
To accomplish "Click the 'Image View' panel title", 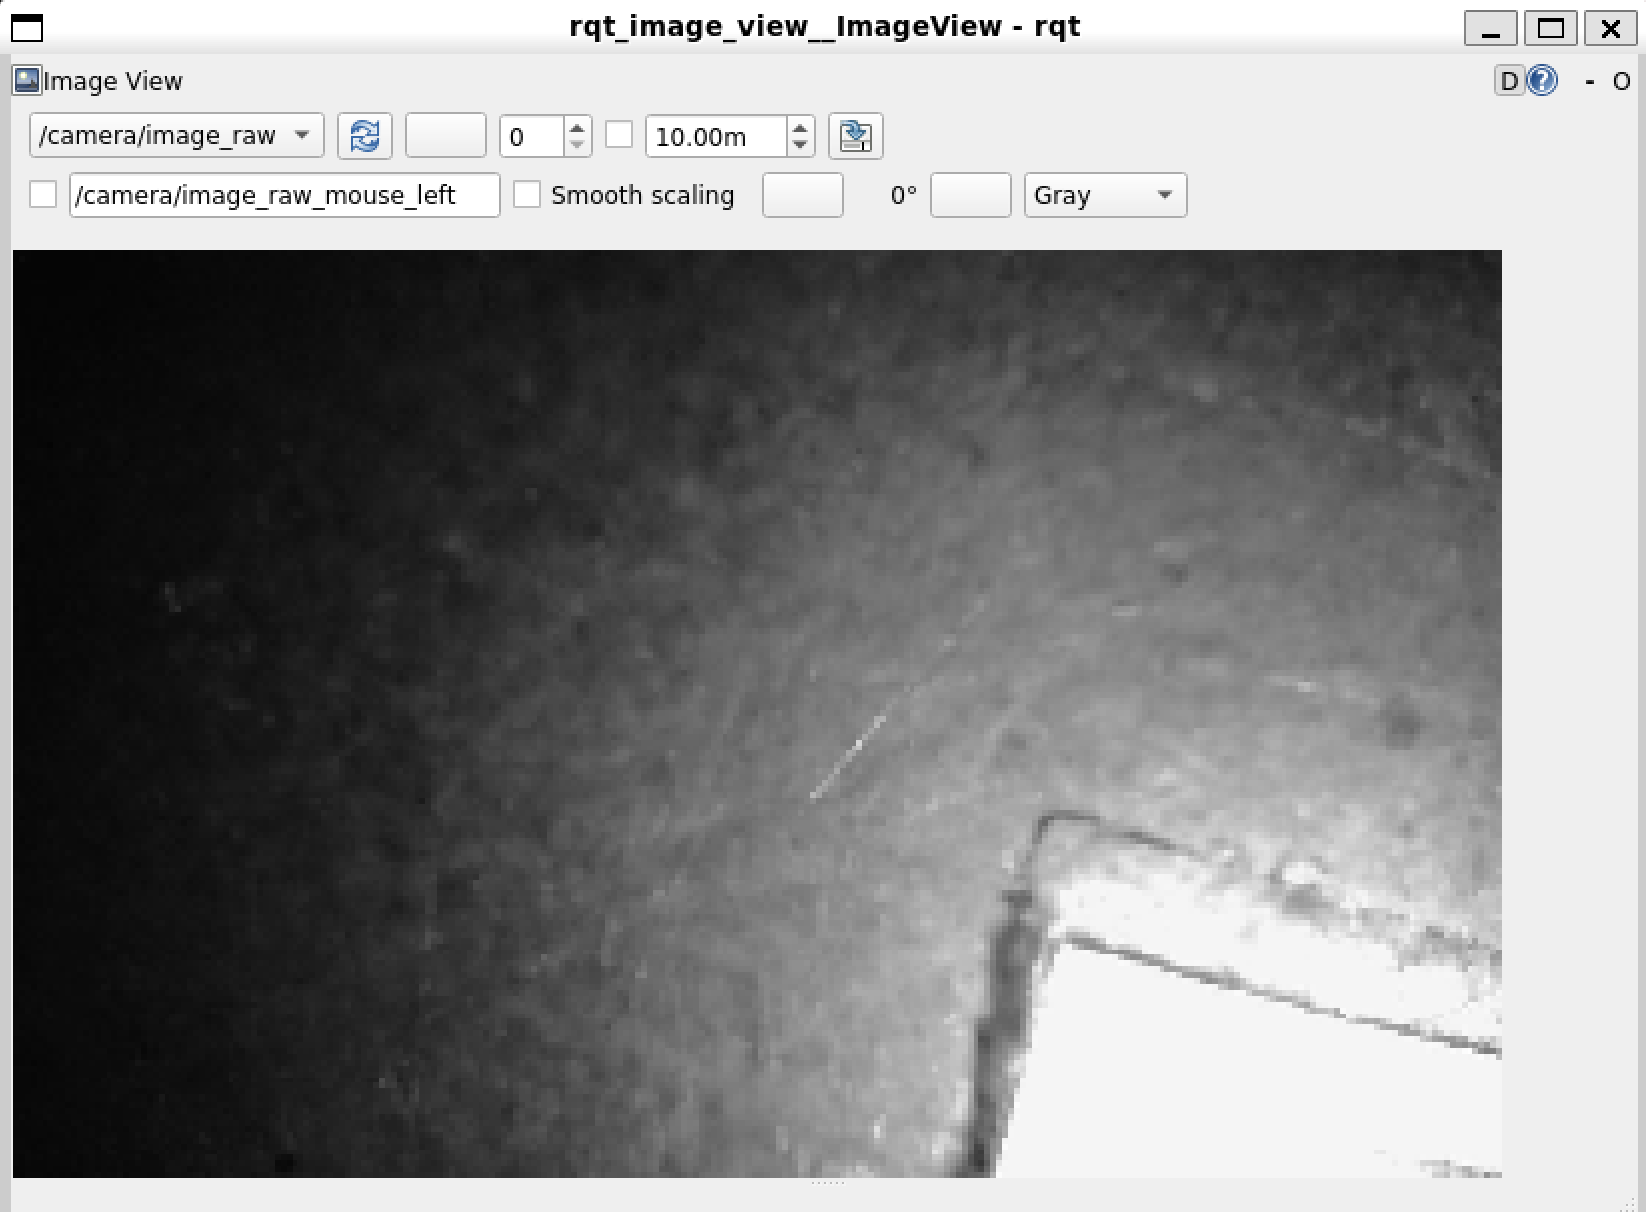I will [113, 82].
